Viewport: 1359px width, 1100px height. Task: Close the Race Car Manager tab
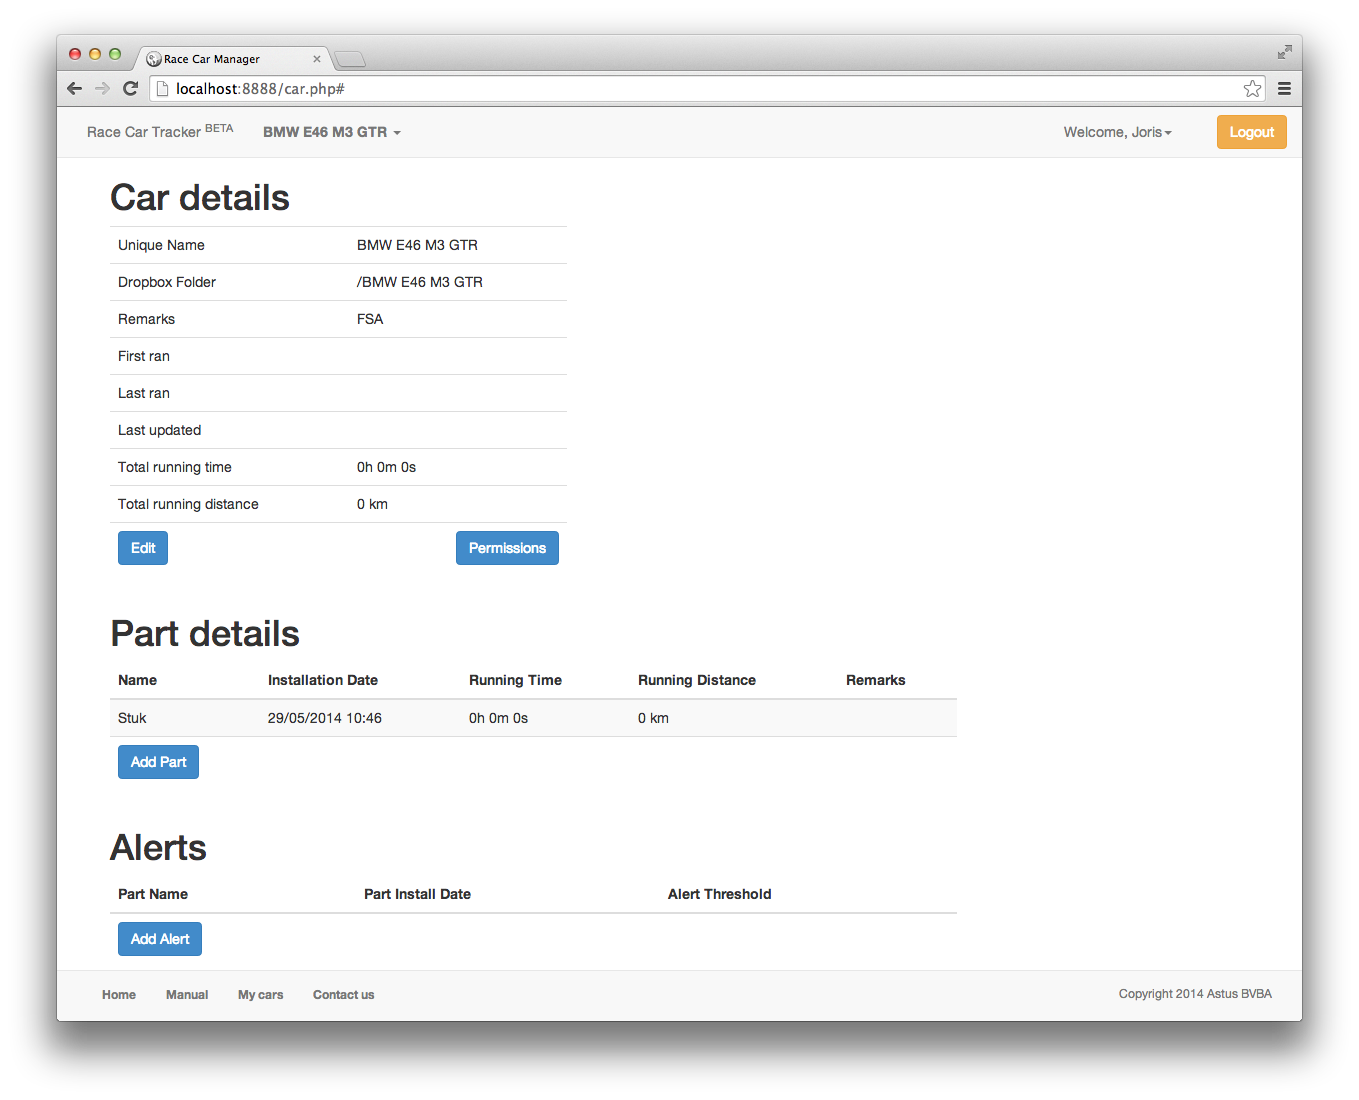pyautogui.click(x=317, y=59)
